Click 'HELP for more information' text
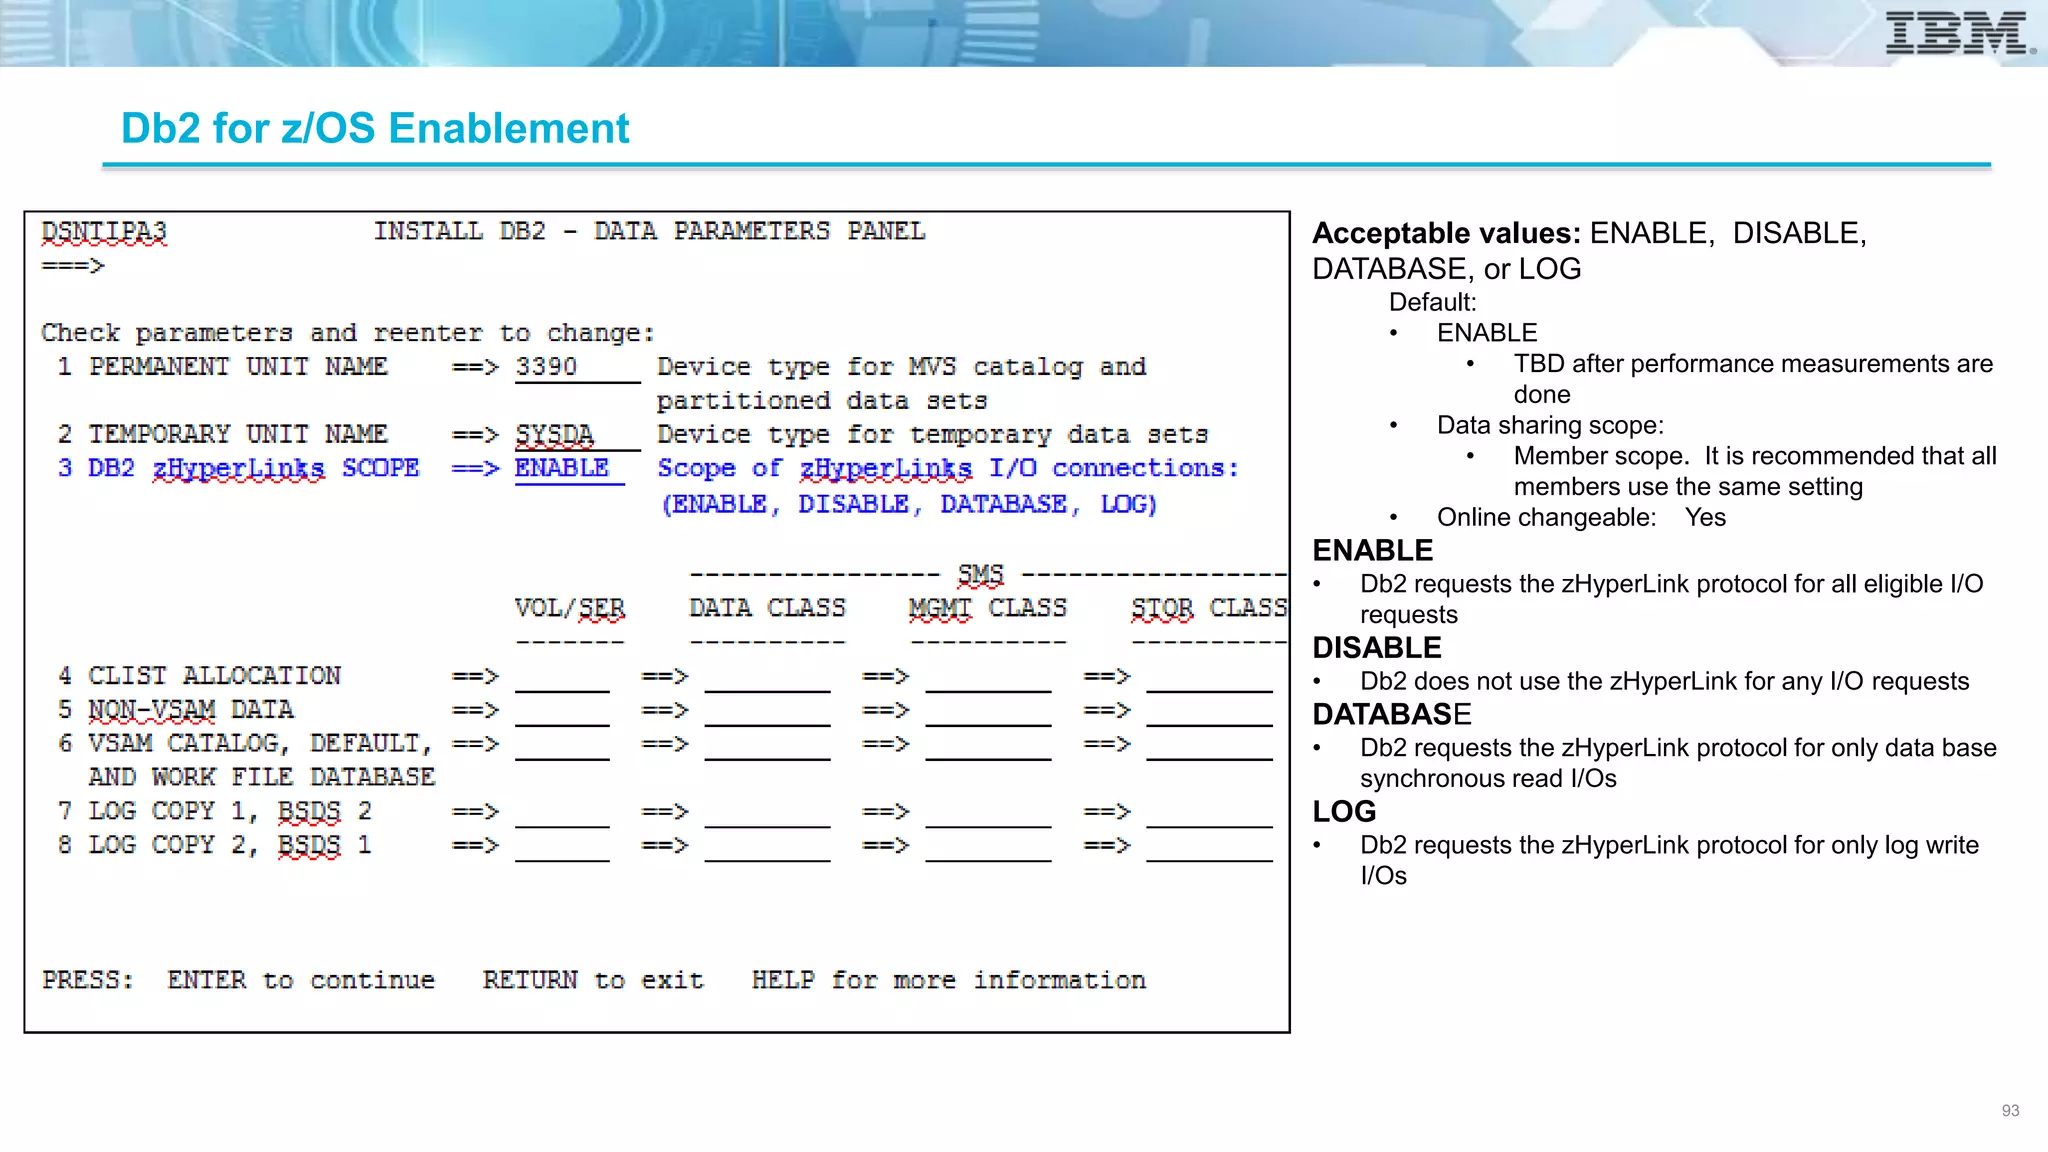This screenshot has width=2048, height=1152. (949, 981)
